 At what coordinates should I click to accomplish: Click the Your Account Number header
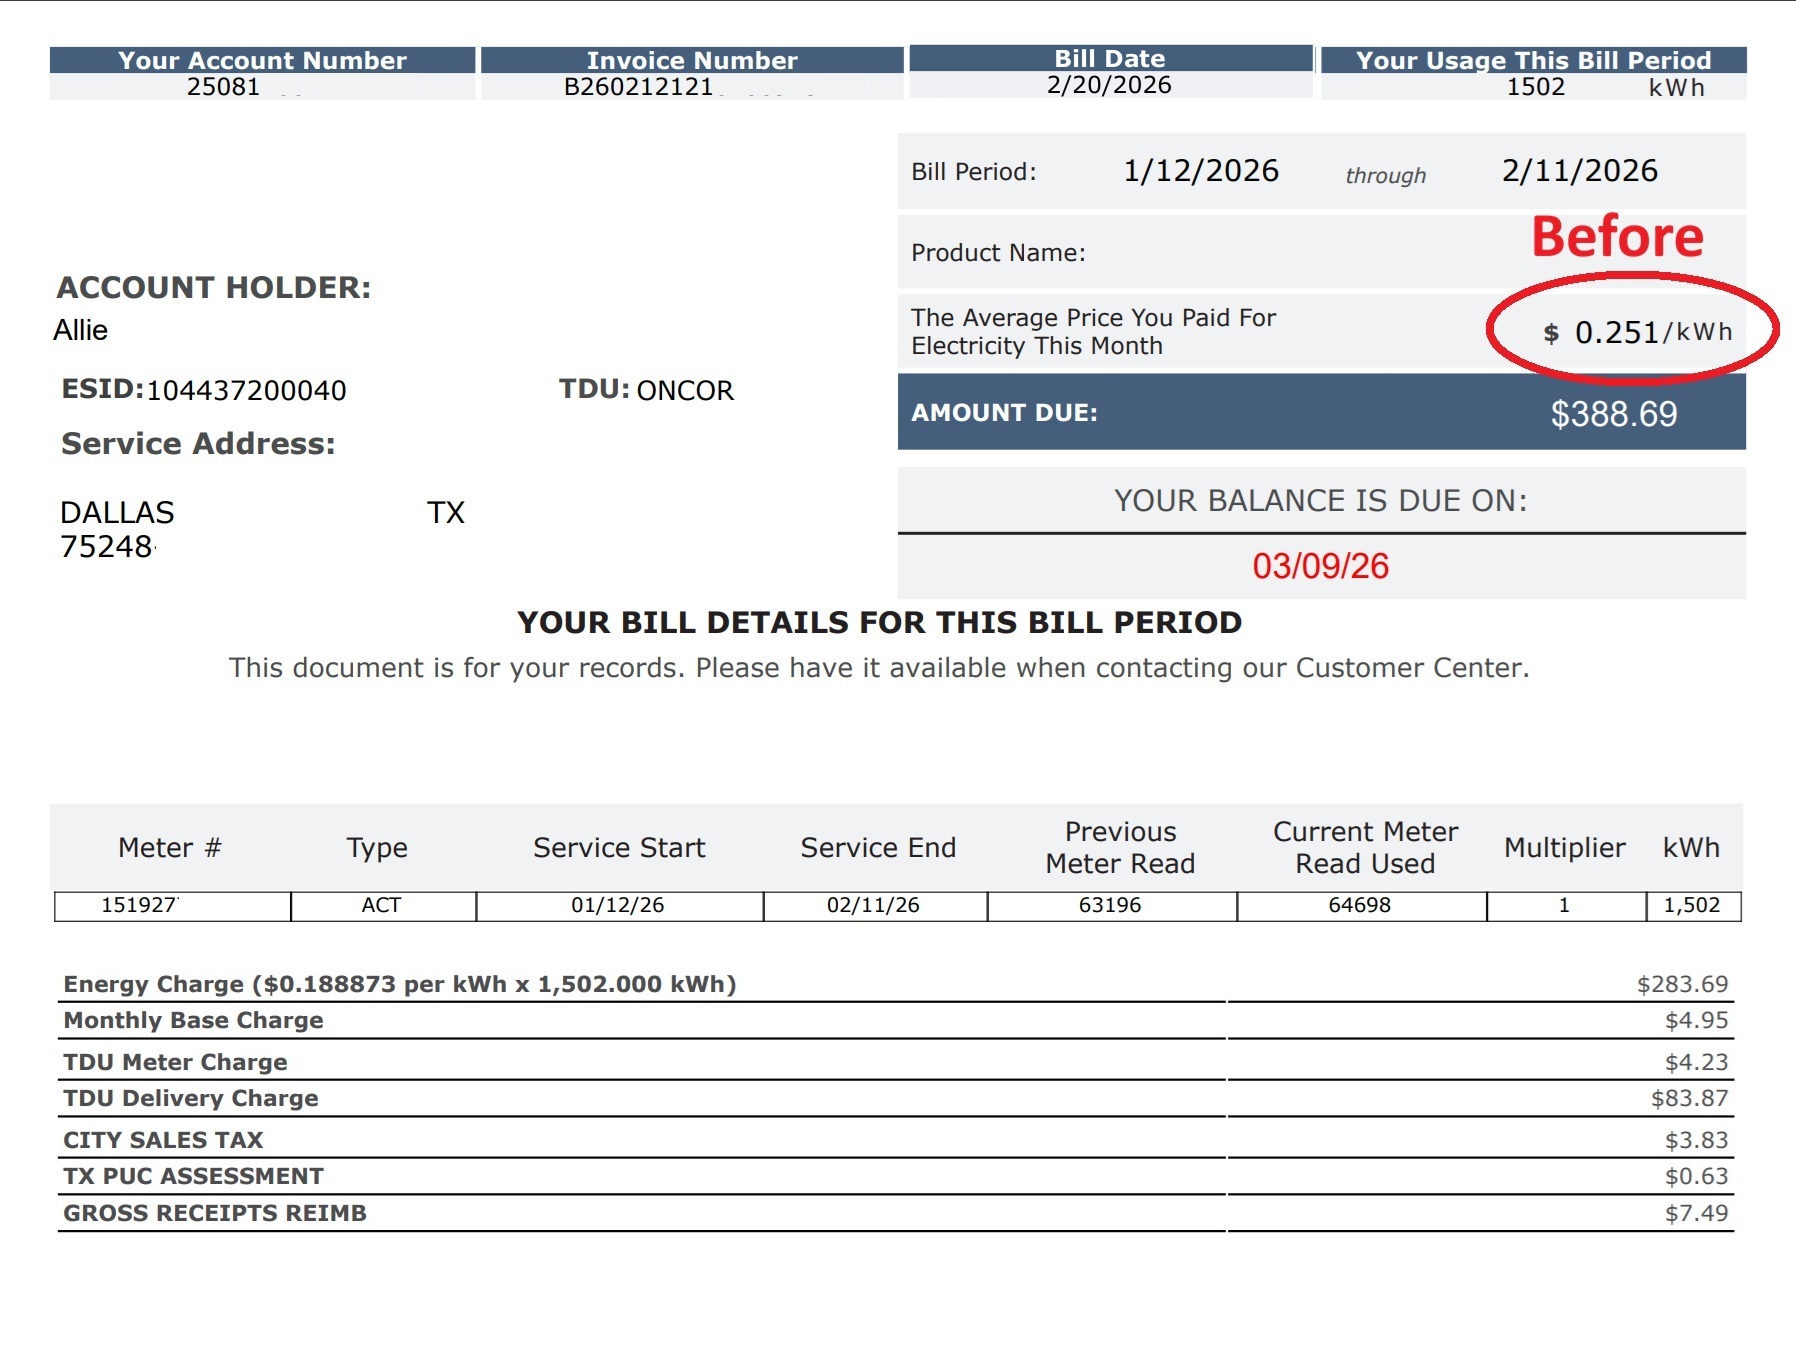click(x=262, y=60)
